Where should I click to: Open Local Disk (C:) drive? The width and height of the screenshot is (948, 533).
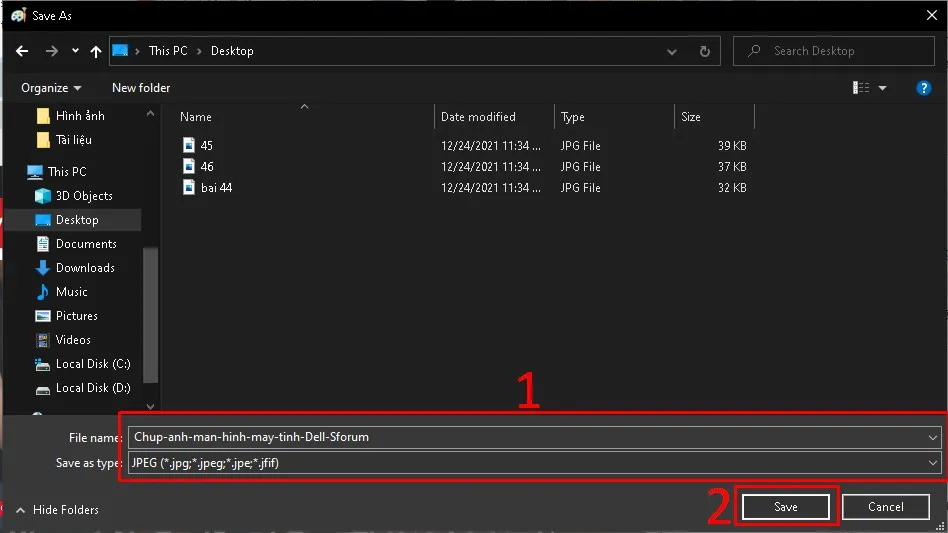(x=92, y=364)
